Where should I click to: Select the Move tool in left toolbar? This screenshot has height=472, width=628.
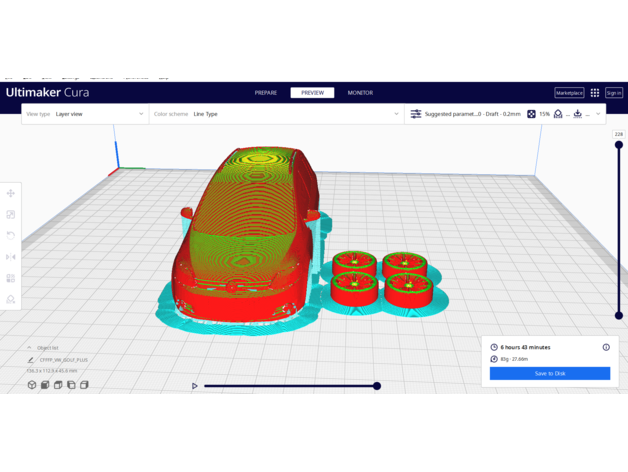click(x=11, y=193)
